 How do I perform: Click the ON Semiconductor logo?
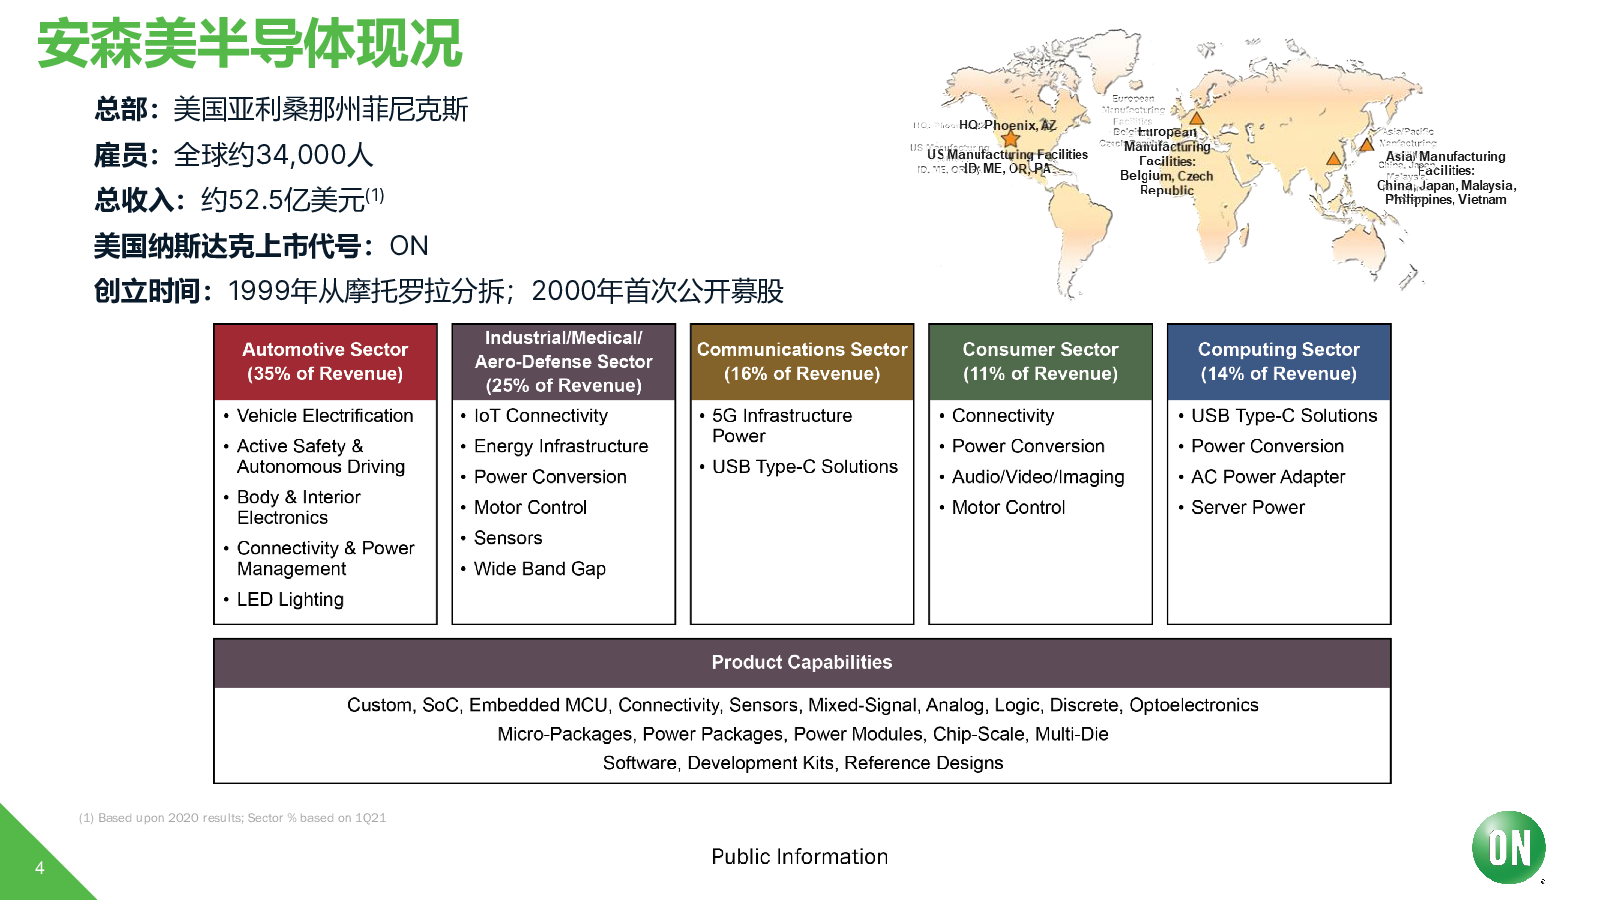[1508, 848]
